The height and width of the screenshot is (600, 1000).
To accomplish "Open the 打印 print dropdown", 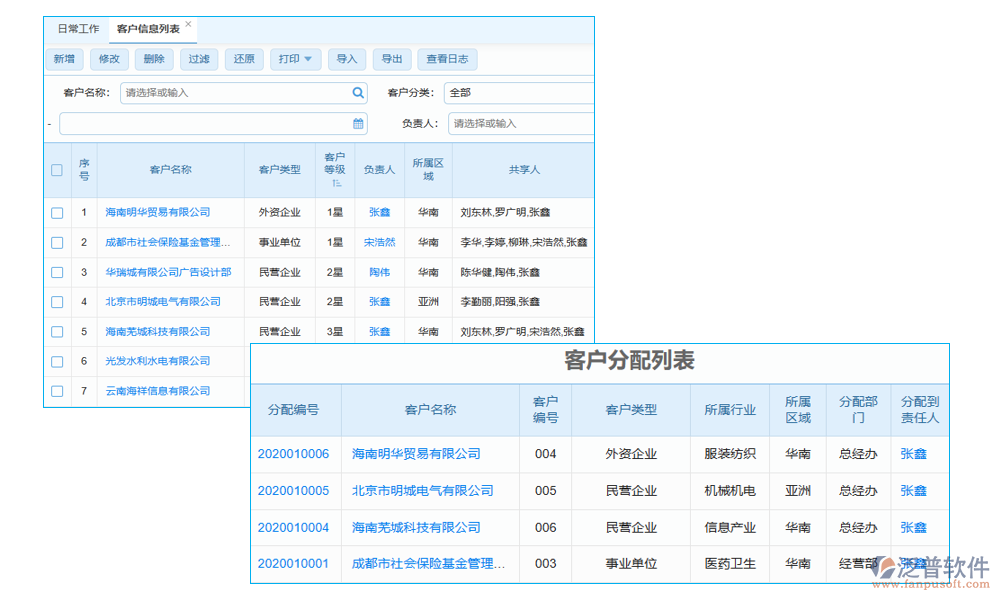I will pos(295,59).
